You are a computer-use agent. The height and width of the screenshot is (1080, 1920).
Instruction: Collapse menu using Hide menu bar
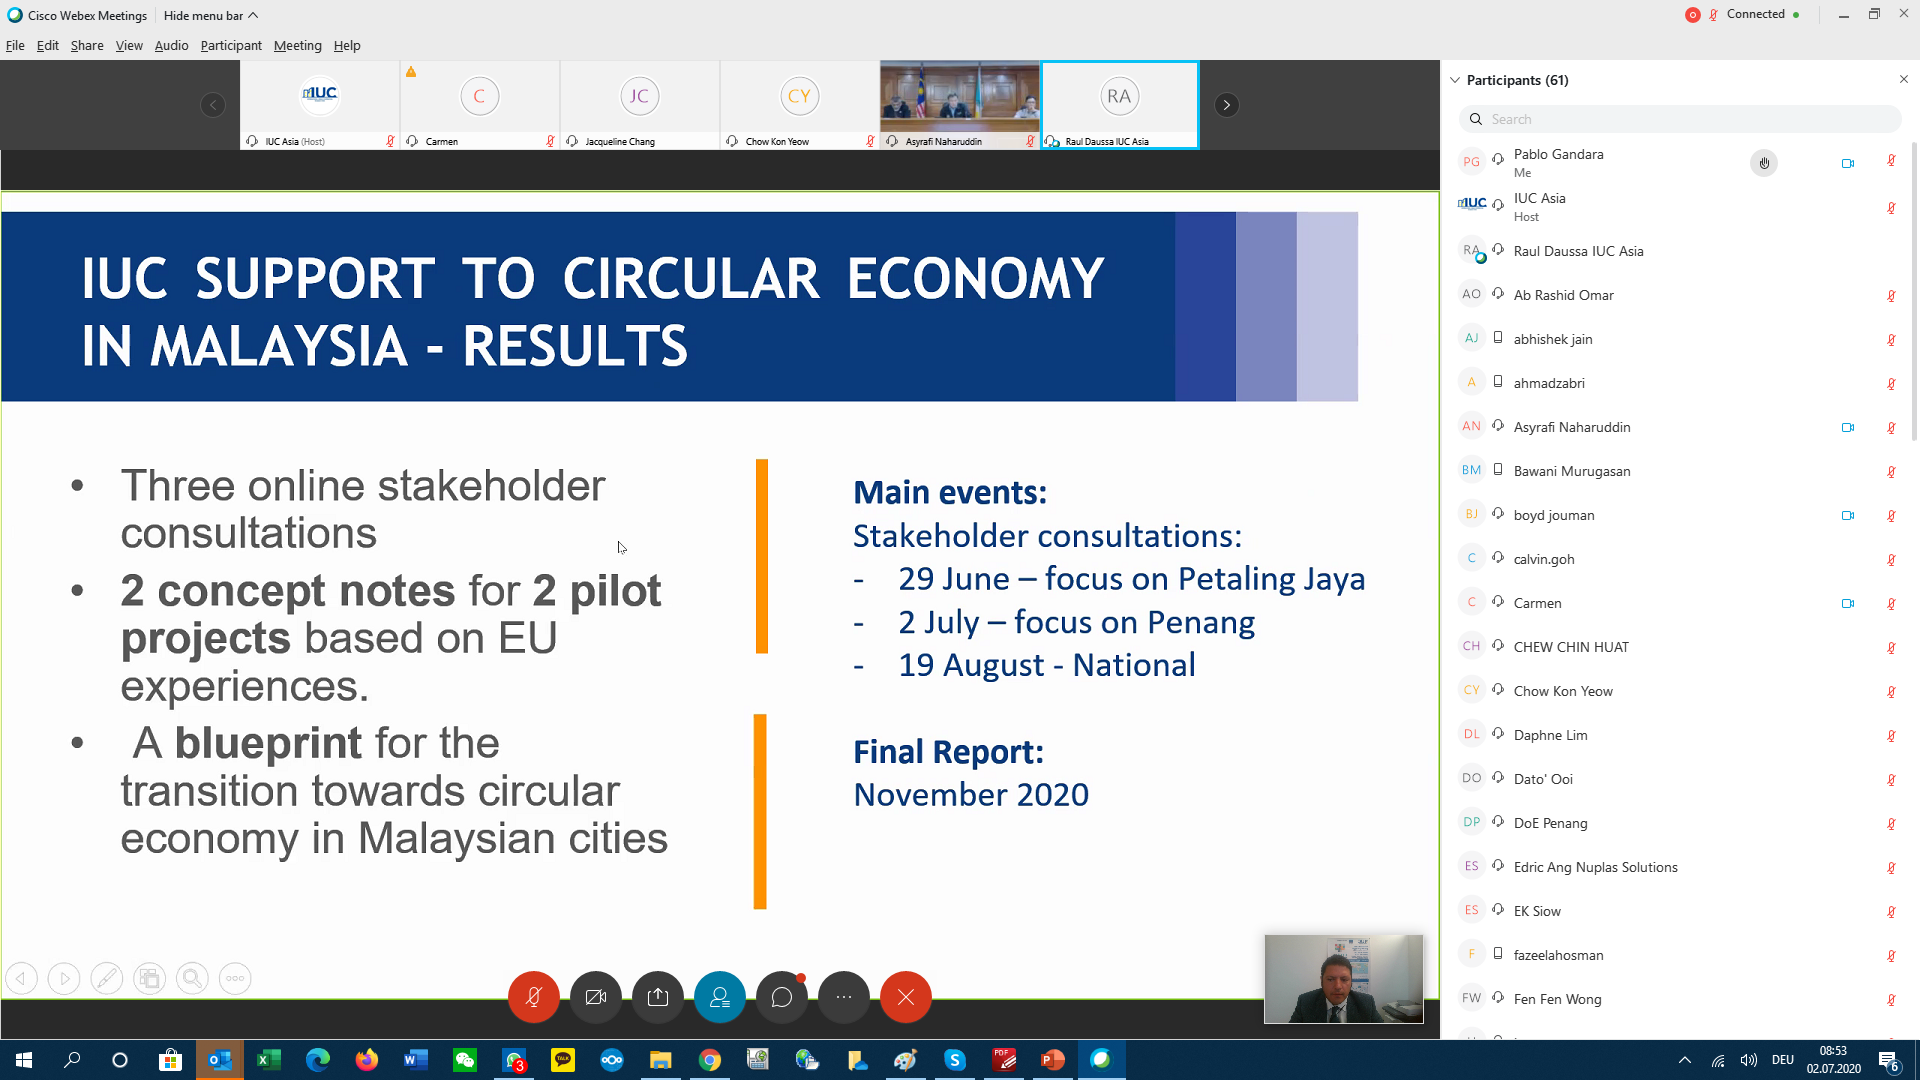[210, 15]
